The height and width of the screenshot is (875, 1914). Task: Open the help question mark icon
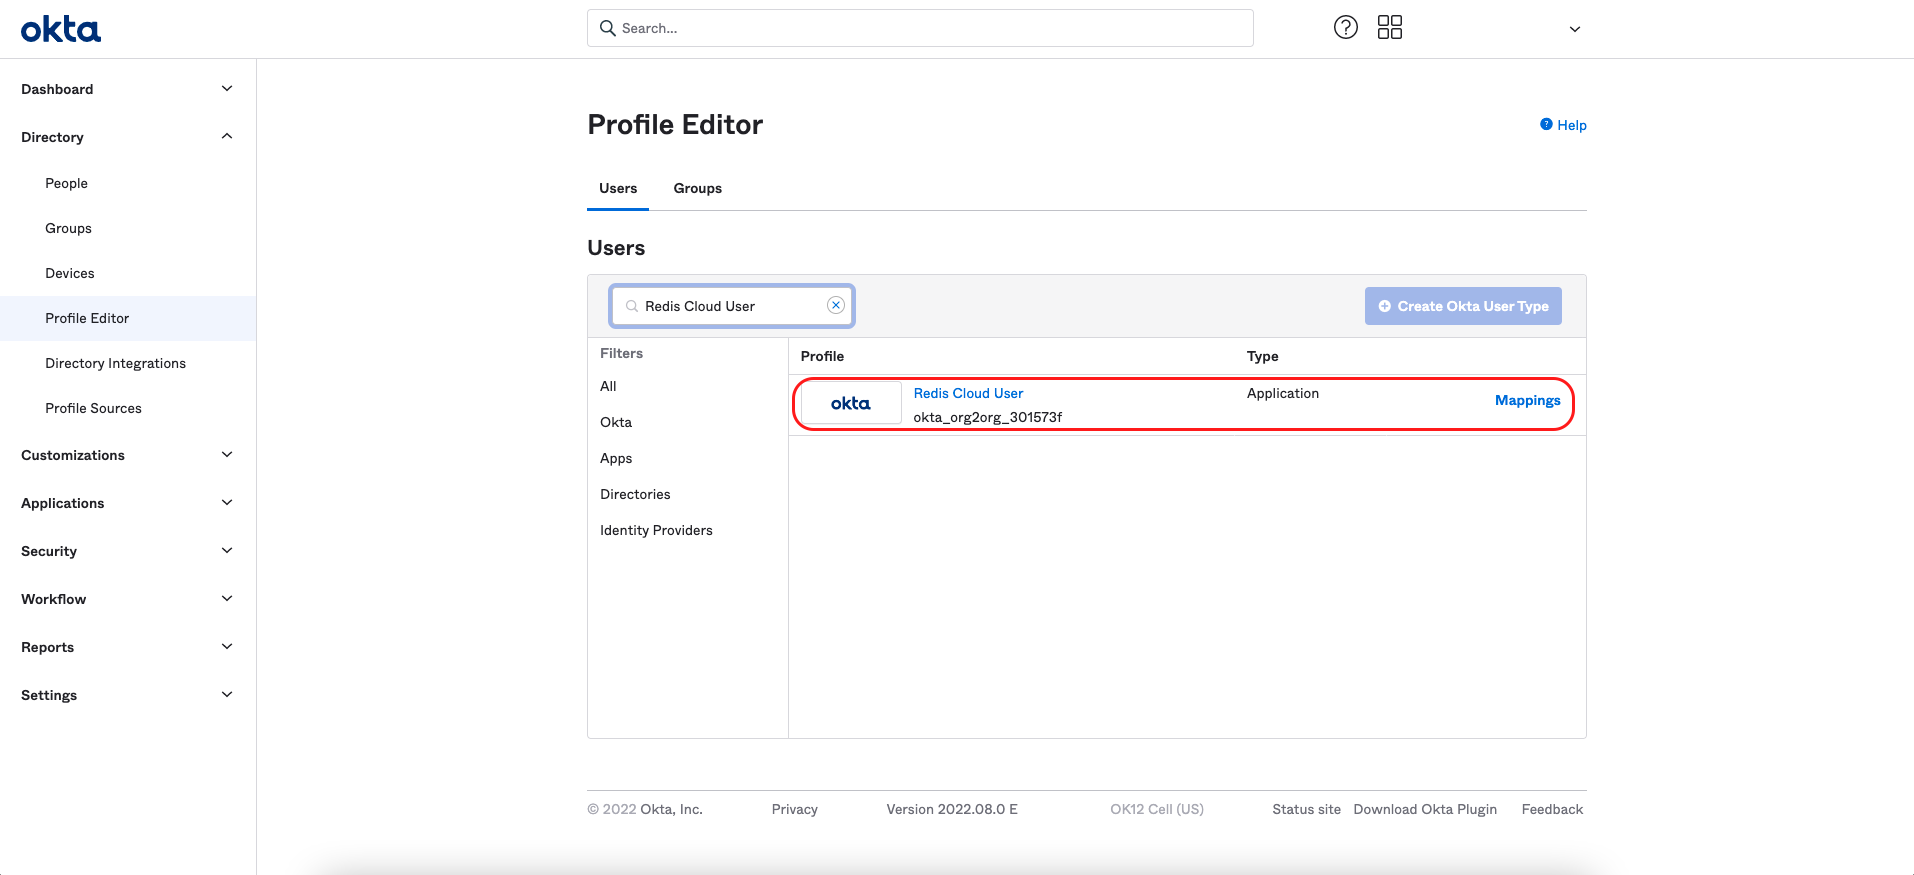coord(1346,28)
